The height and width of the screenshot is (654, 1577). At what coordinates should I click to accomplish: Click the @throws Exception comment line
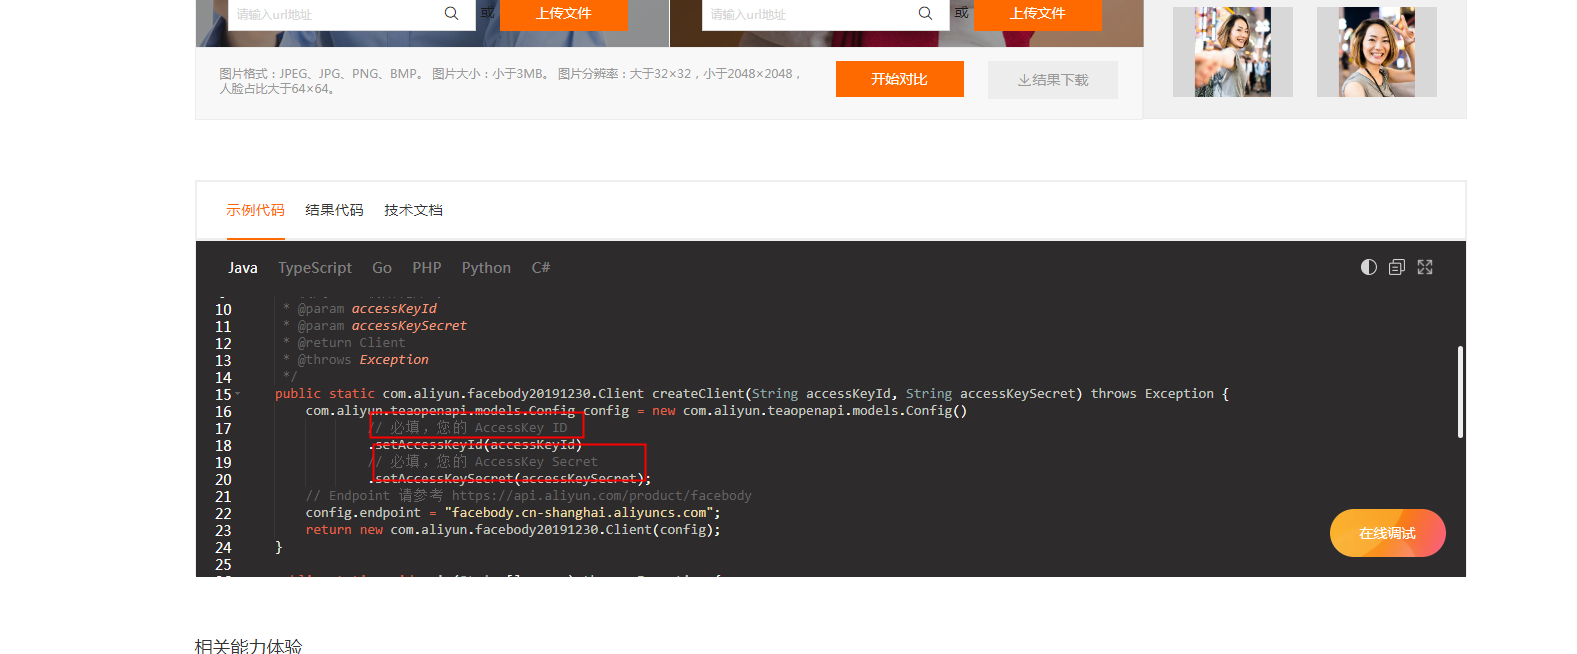pyautogui.click(x=355, y=360)
